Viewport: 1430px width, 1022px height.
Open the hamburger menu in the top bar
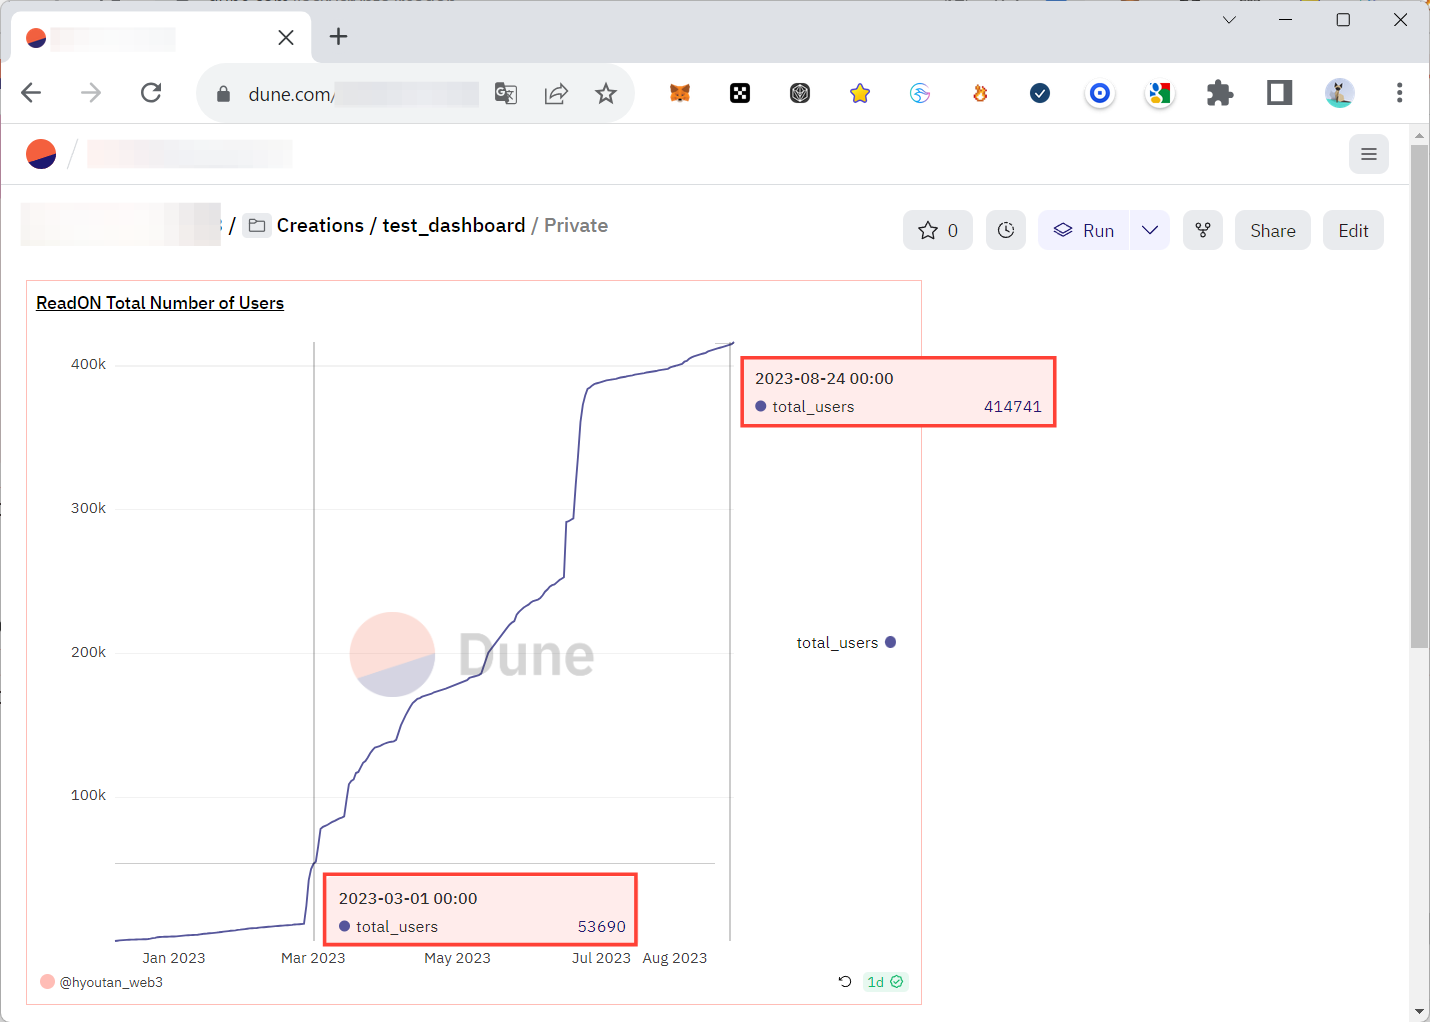[x=1369, y=154]
